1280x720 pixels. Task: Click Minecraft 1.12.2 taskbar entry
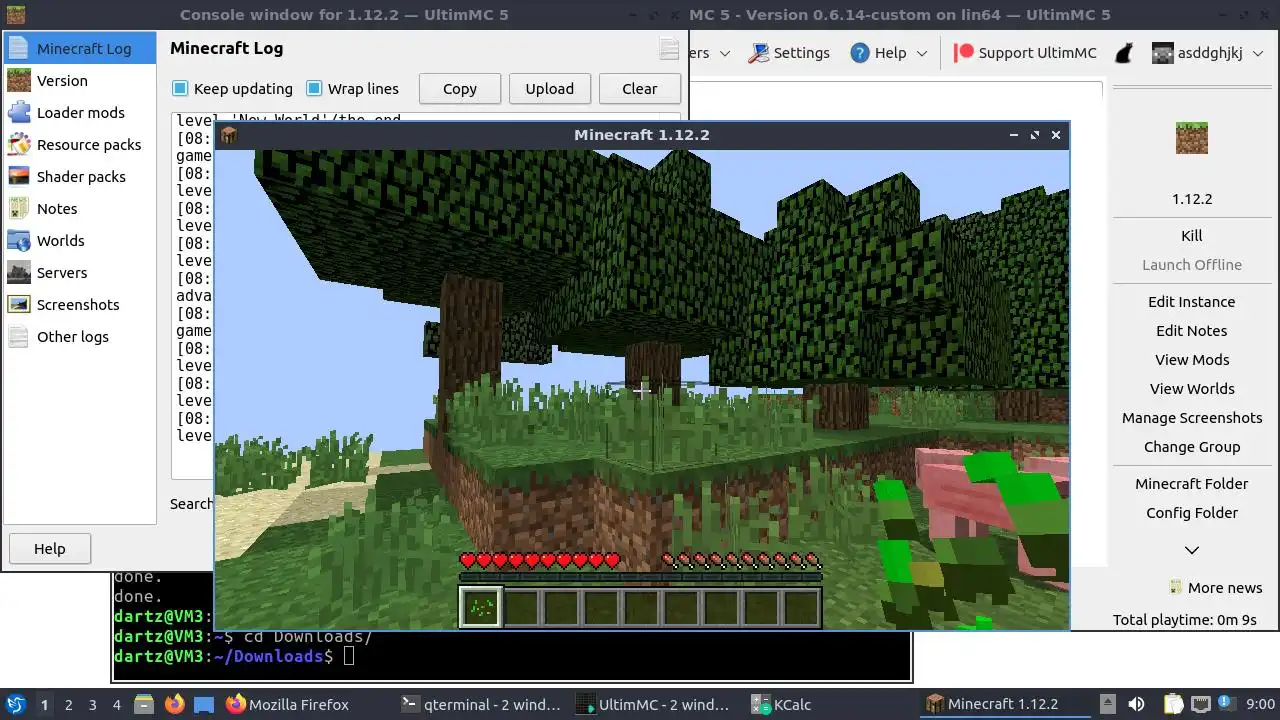pyautogui.click(x=1005, y=705)
